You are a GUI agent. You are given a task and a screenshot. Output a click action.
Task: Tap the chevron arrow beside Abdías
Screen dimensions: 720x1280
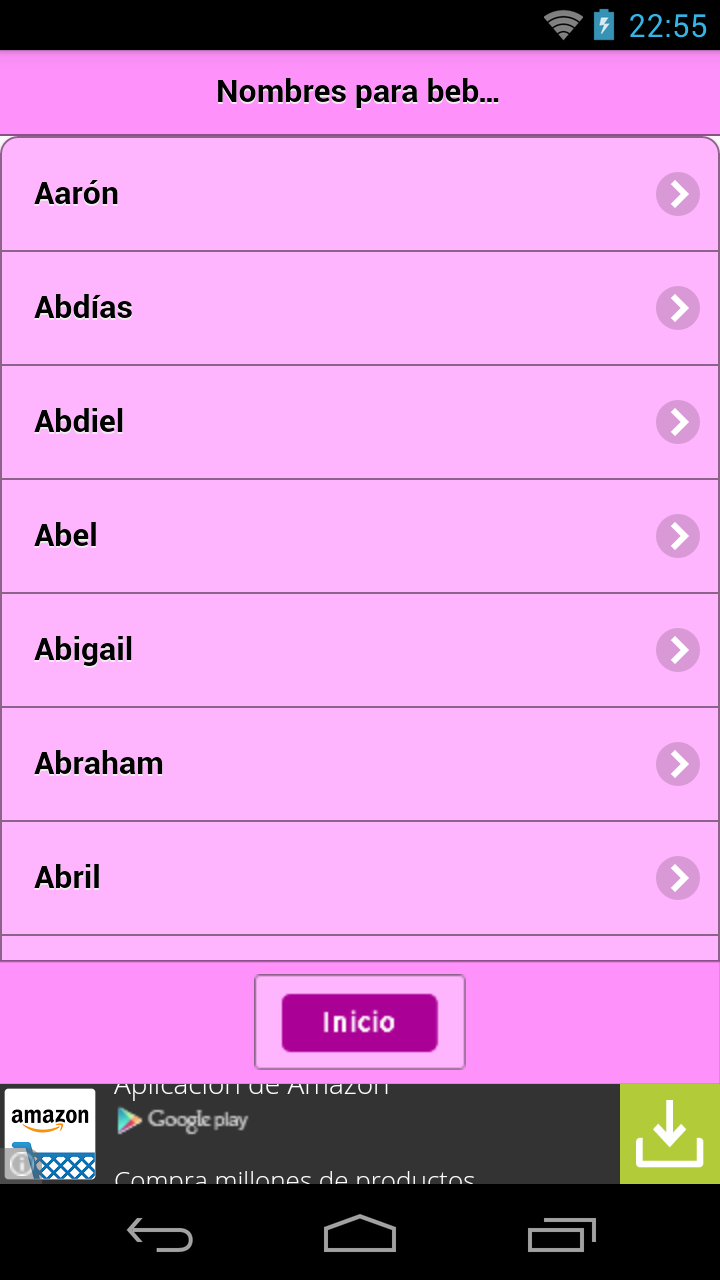[678, 308]
